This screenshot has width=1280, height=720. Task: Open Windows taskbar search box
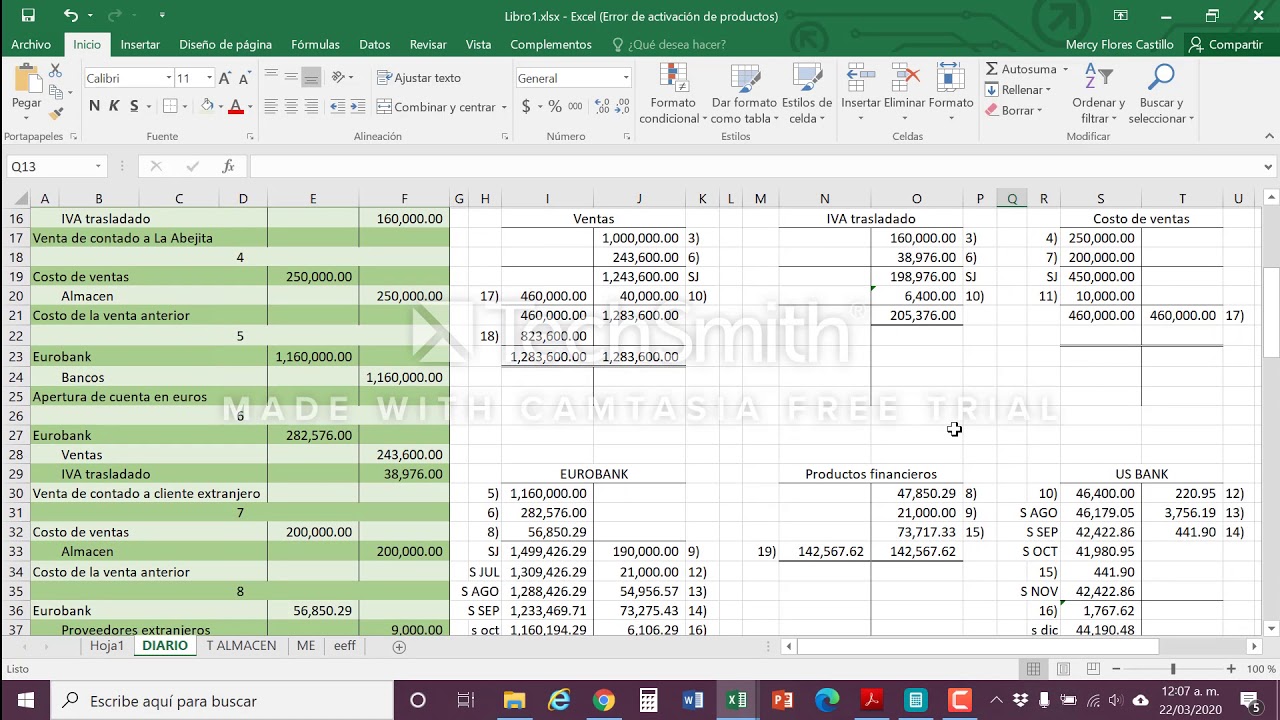(222, 701)
